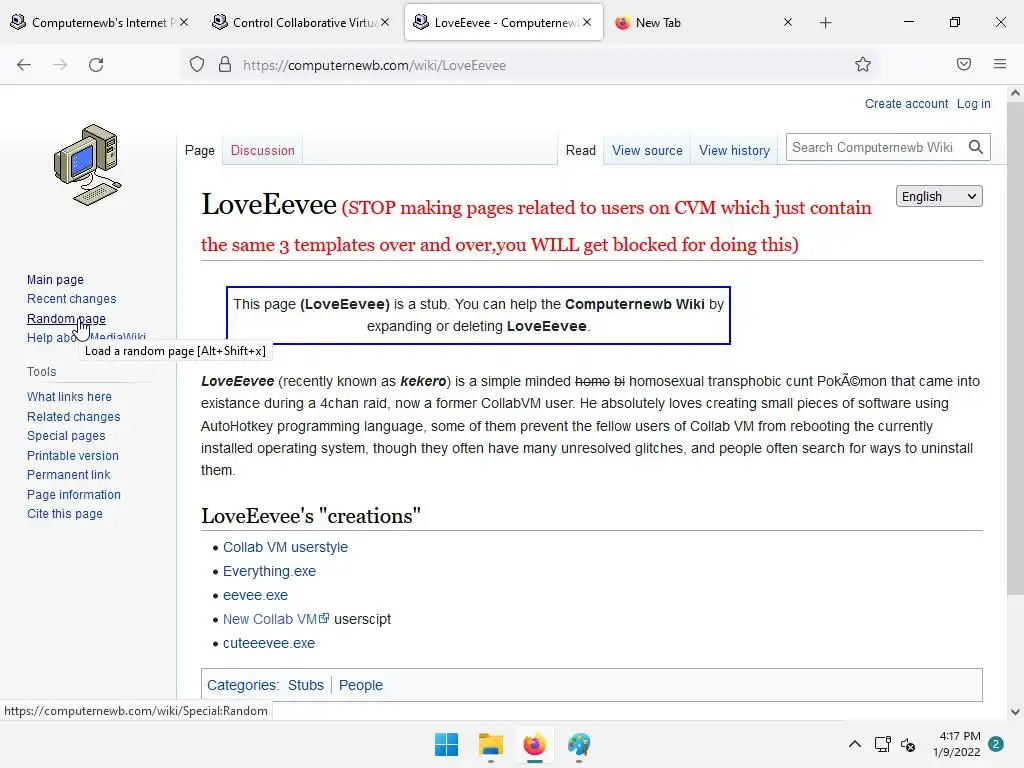Open Recent changes link
This screenshot has height=768, width=1024.
[x=72, y=298]
